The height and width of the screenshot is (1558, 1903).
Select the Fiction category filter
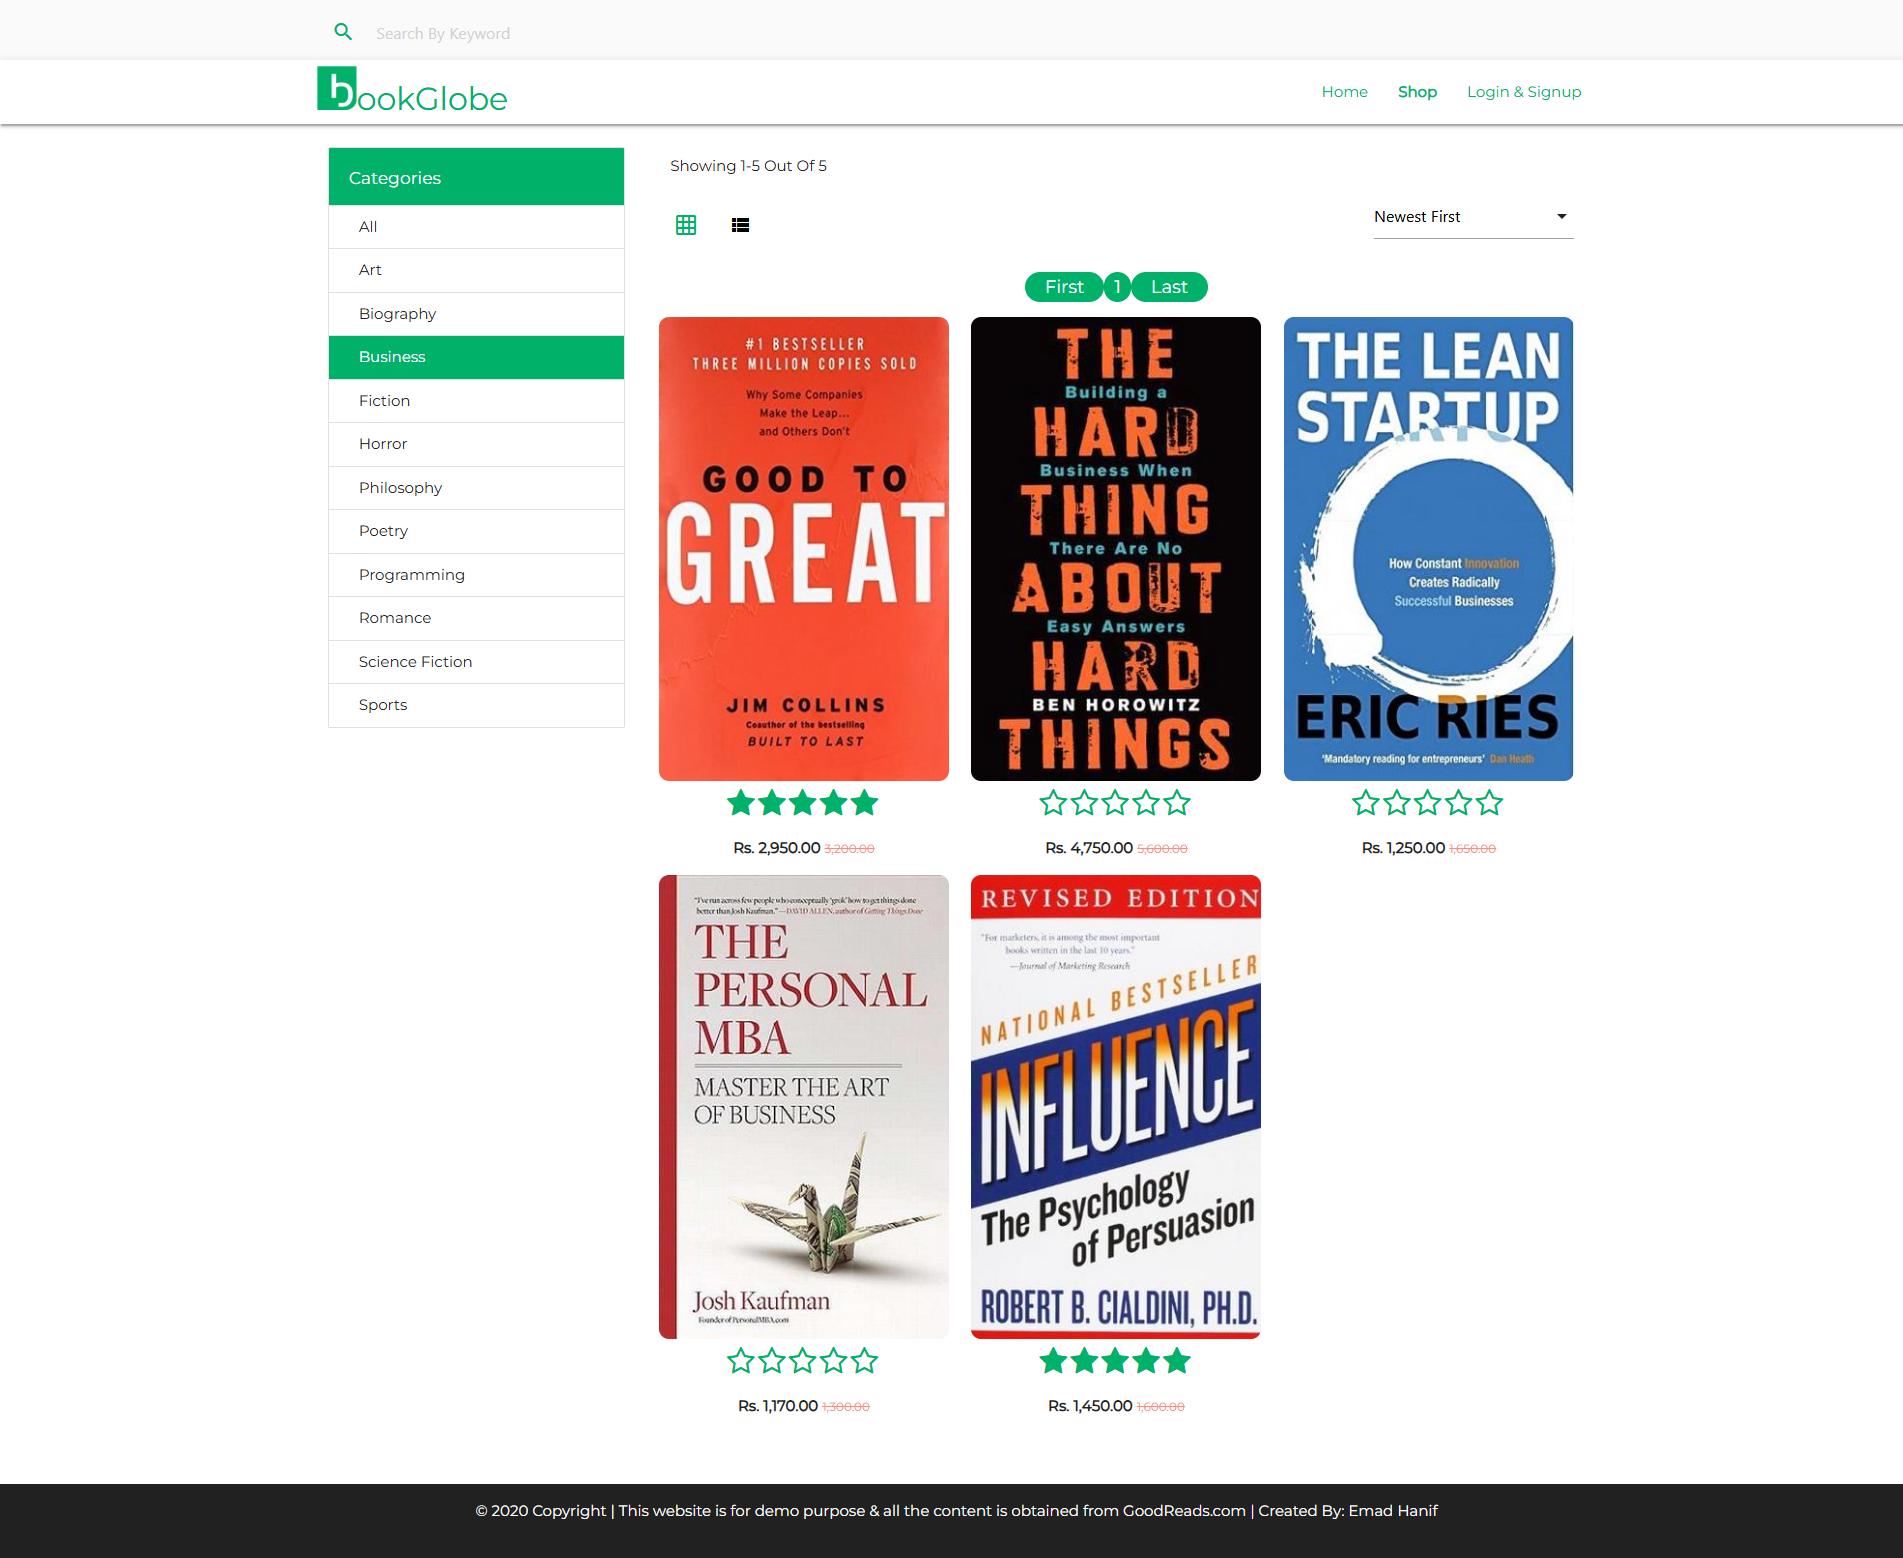[x=475, y=400]
